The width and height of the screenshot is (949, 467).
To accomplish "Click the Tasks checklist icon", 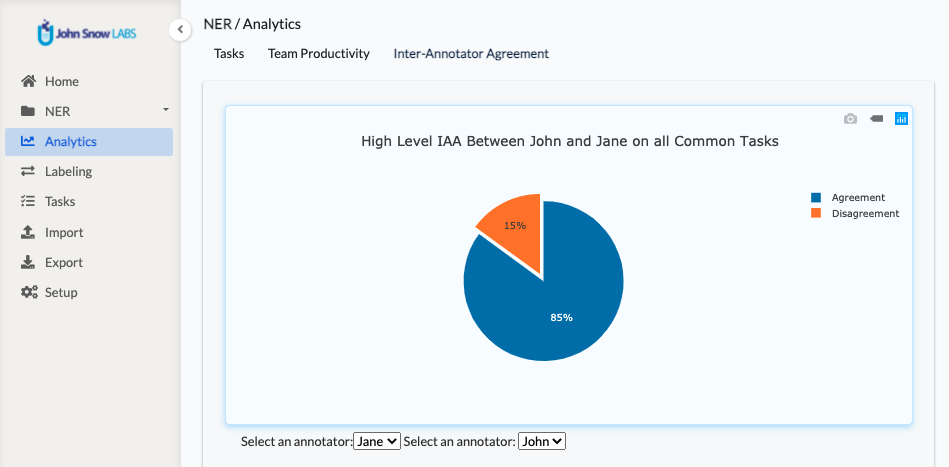I will [28, 201].
